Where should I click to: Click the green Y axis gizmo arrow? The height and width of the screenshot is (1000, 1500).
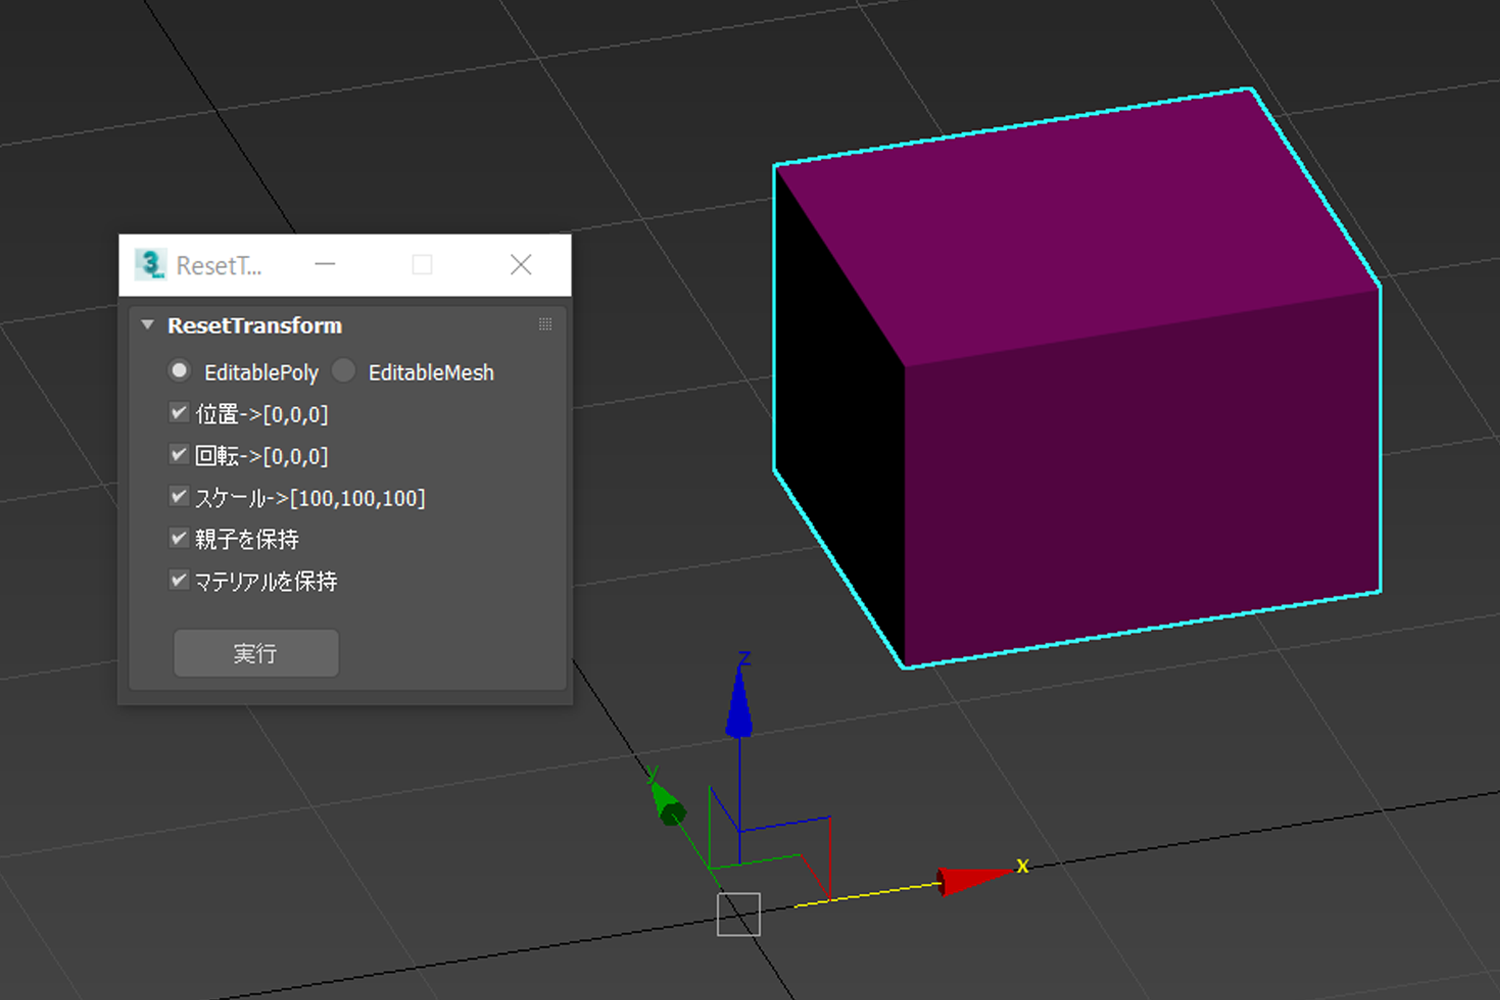point(667,803)
